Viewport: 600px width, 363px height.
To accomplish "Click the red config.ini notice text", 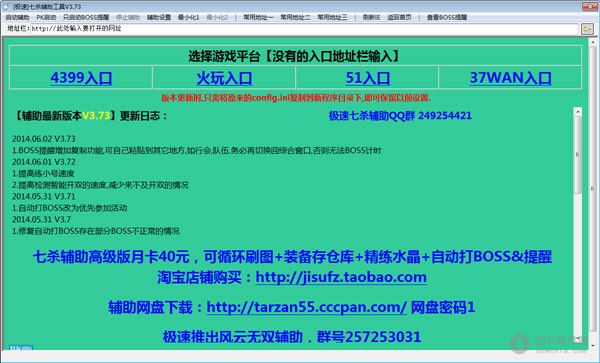I will click(x=296, y=98).
